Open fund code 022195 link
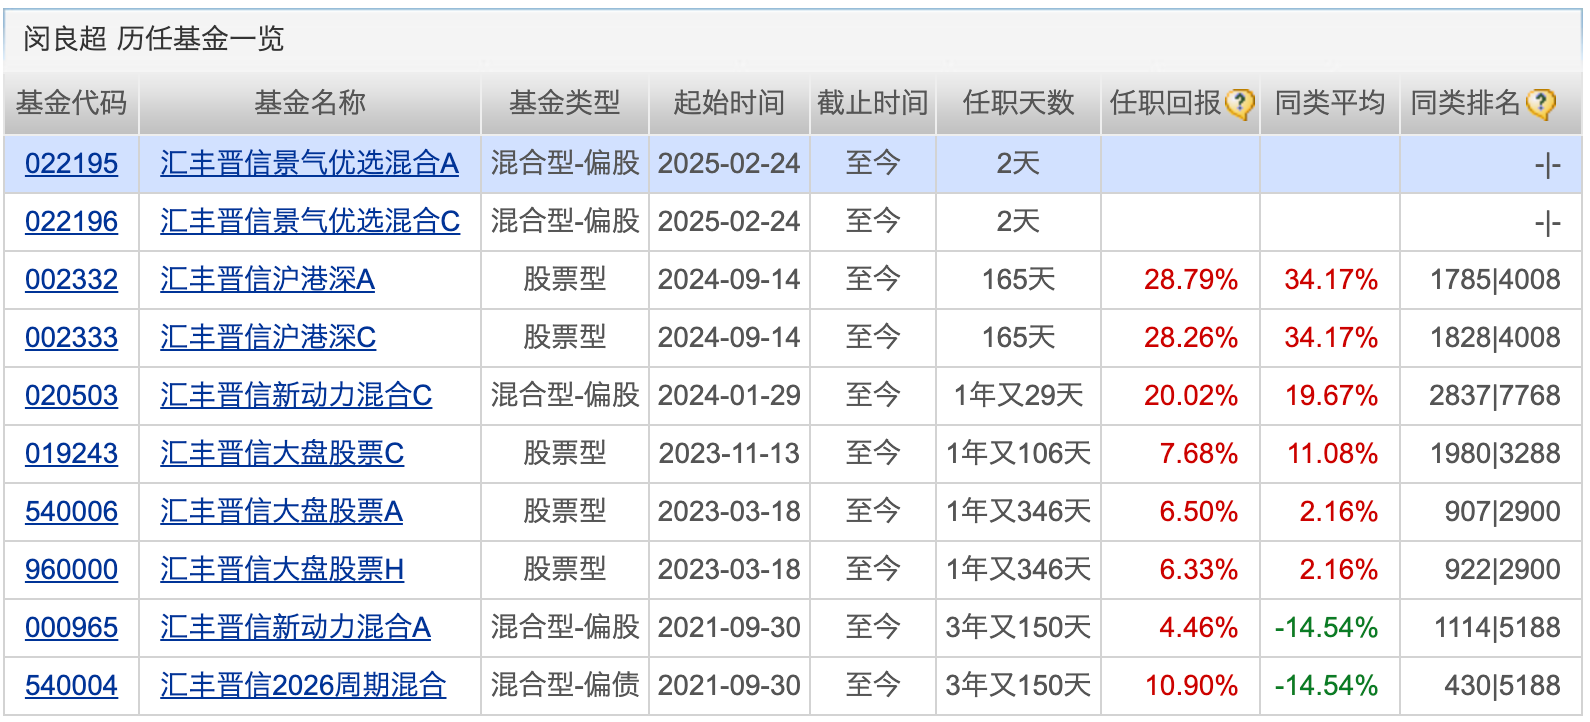 tap(71, 164)
